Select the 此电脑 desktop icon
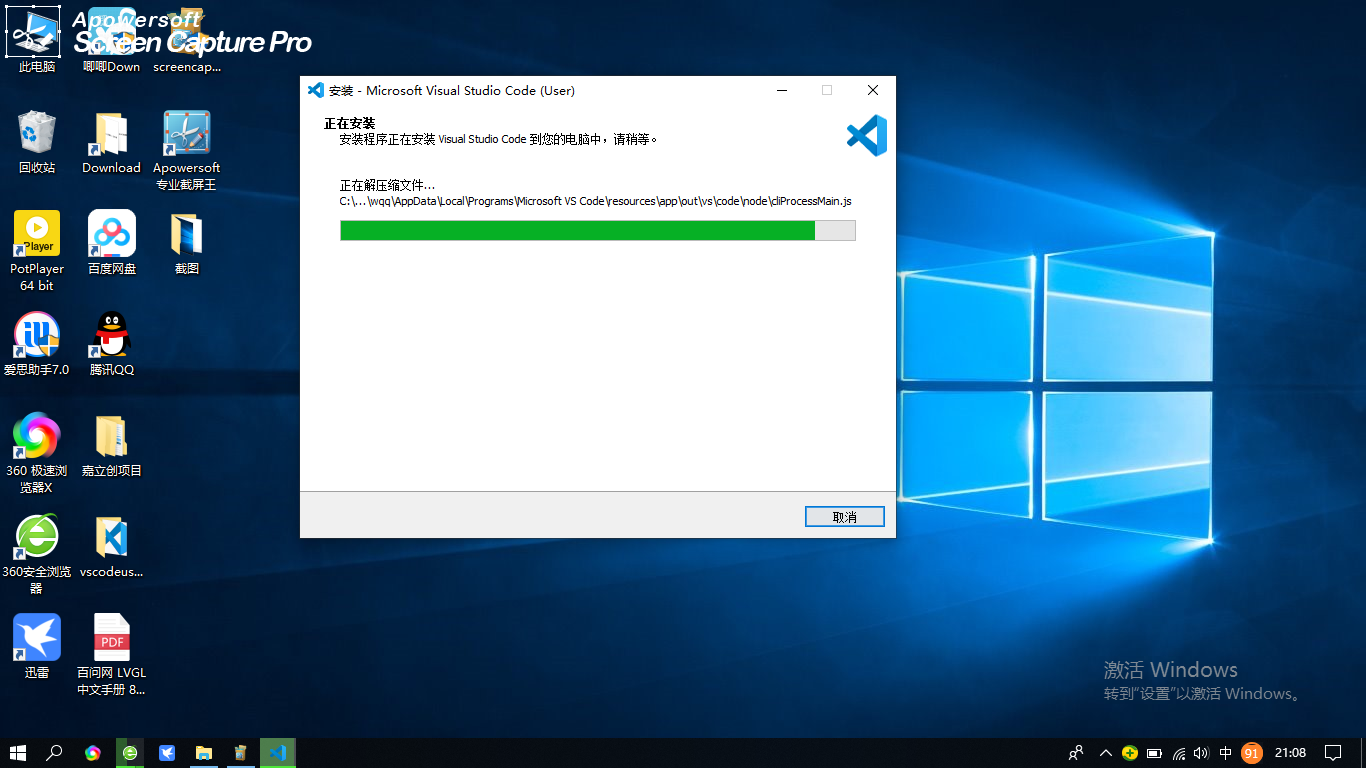 pos(37,42)
